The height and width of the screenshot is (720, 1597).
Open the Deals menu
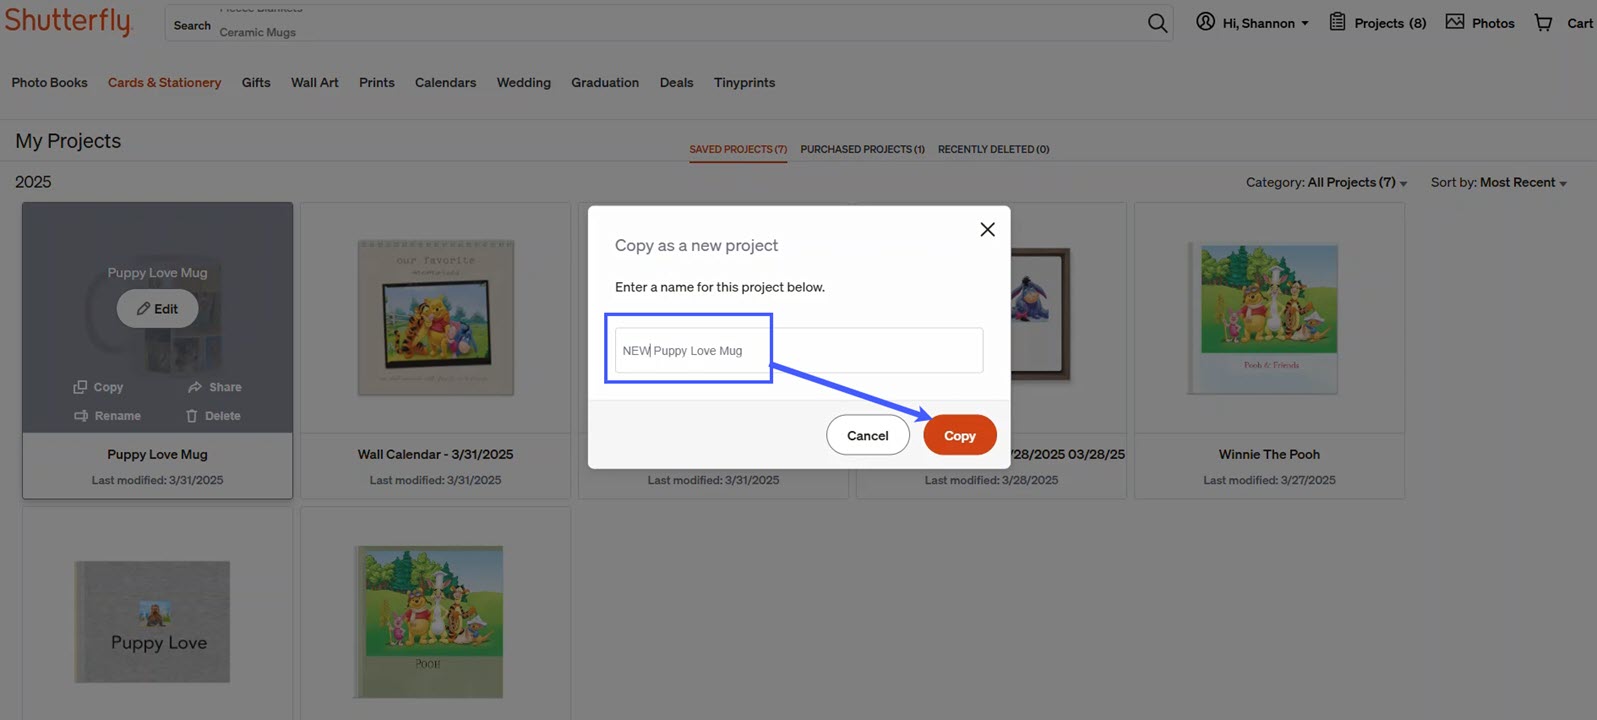click(676, 83)
